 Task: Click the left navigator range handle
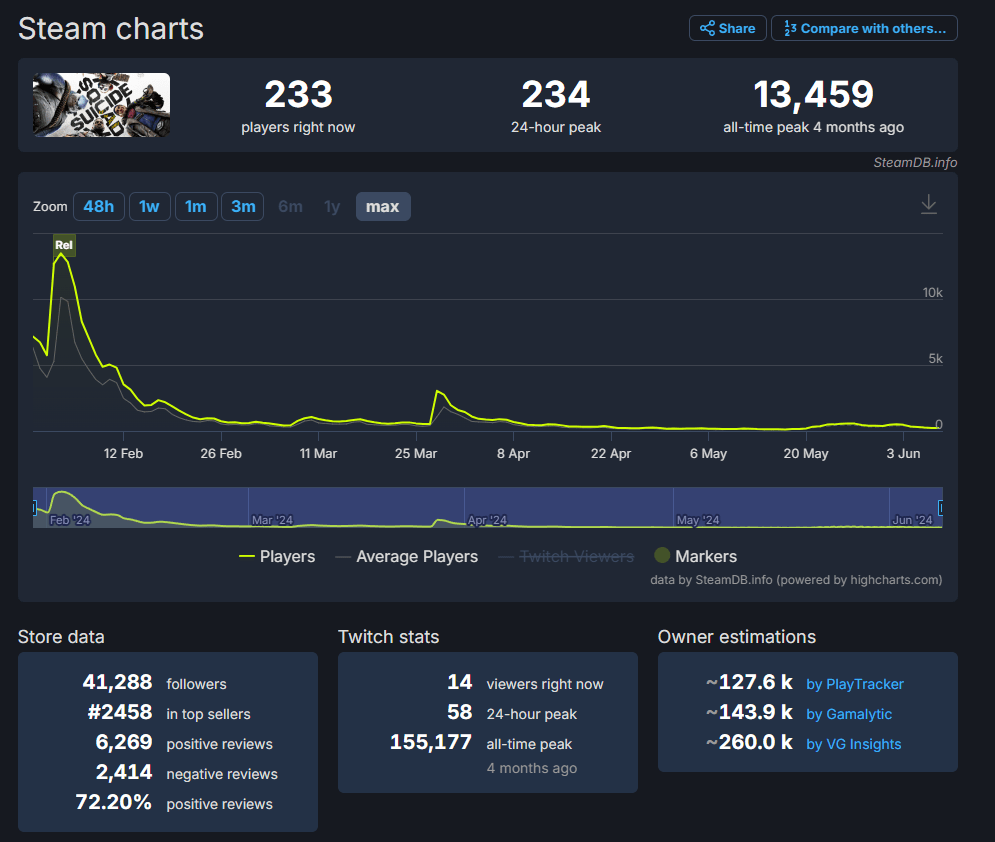[34, 507]
